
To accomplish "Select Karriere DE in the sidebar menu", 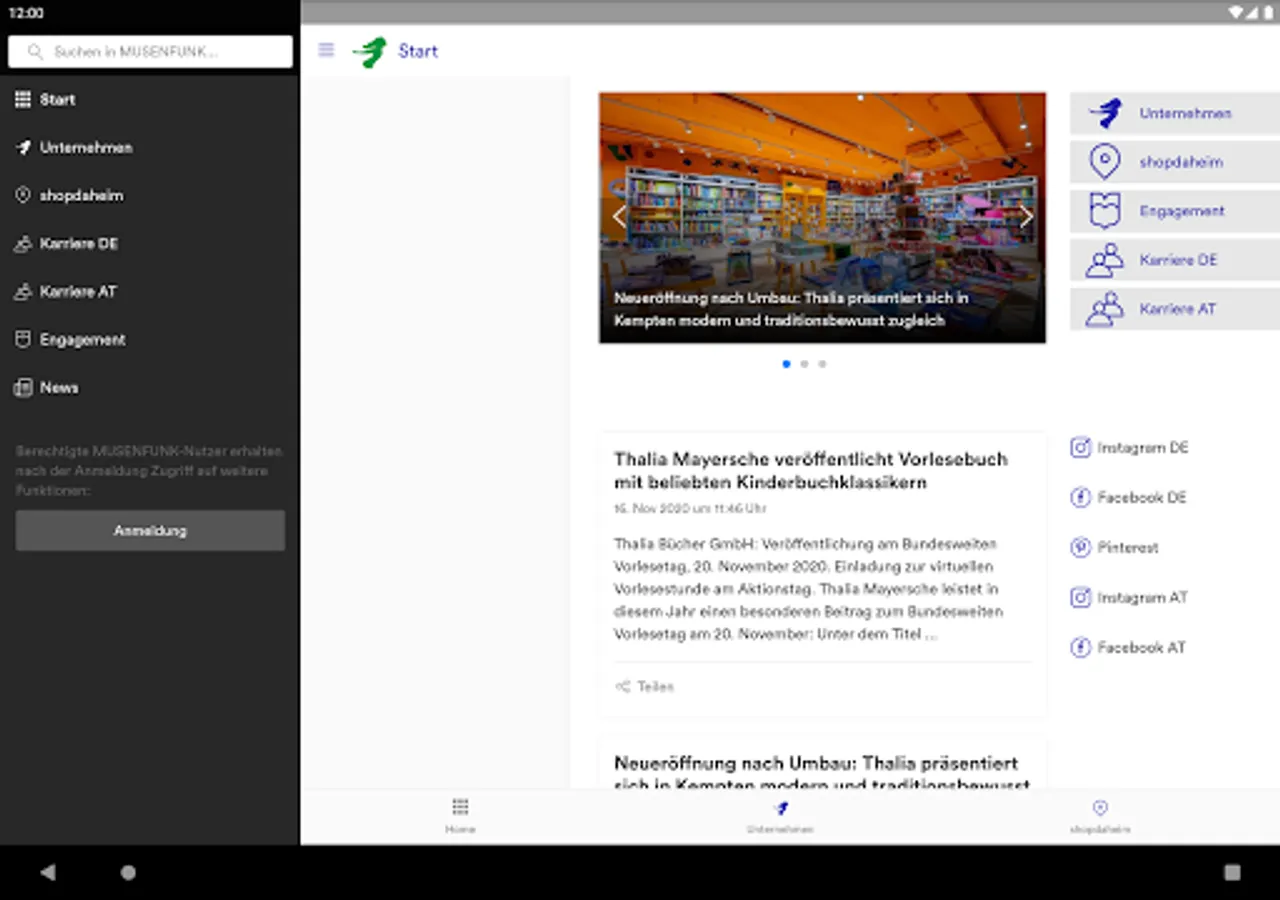I will click(150, 243).
